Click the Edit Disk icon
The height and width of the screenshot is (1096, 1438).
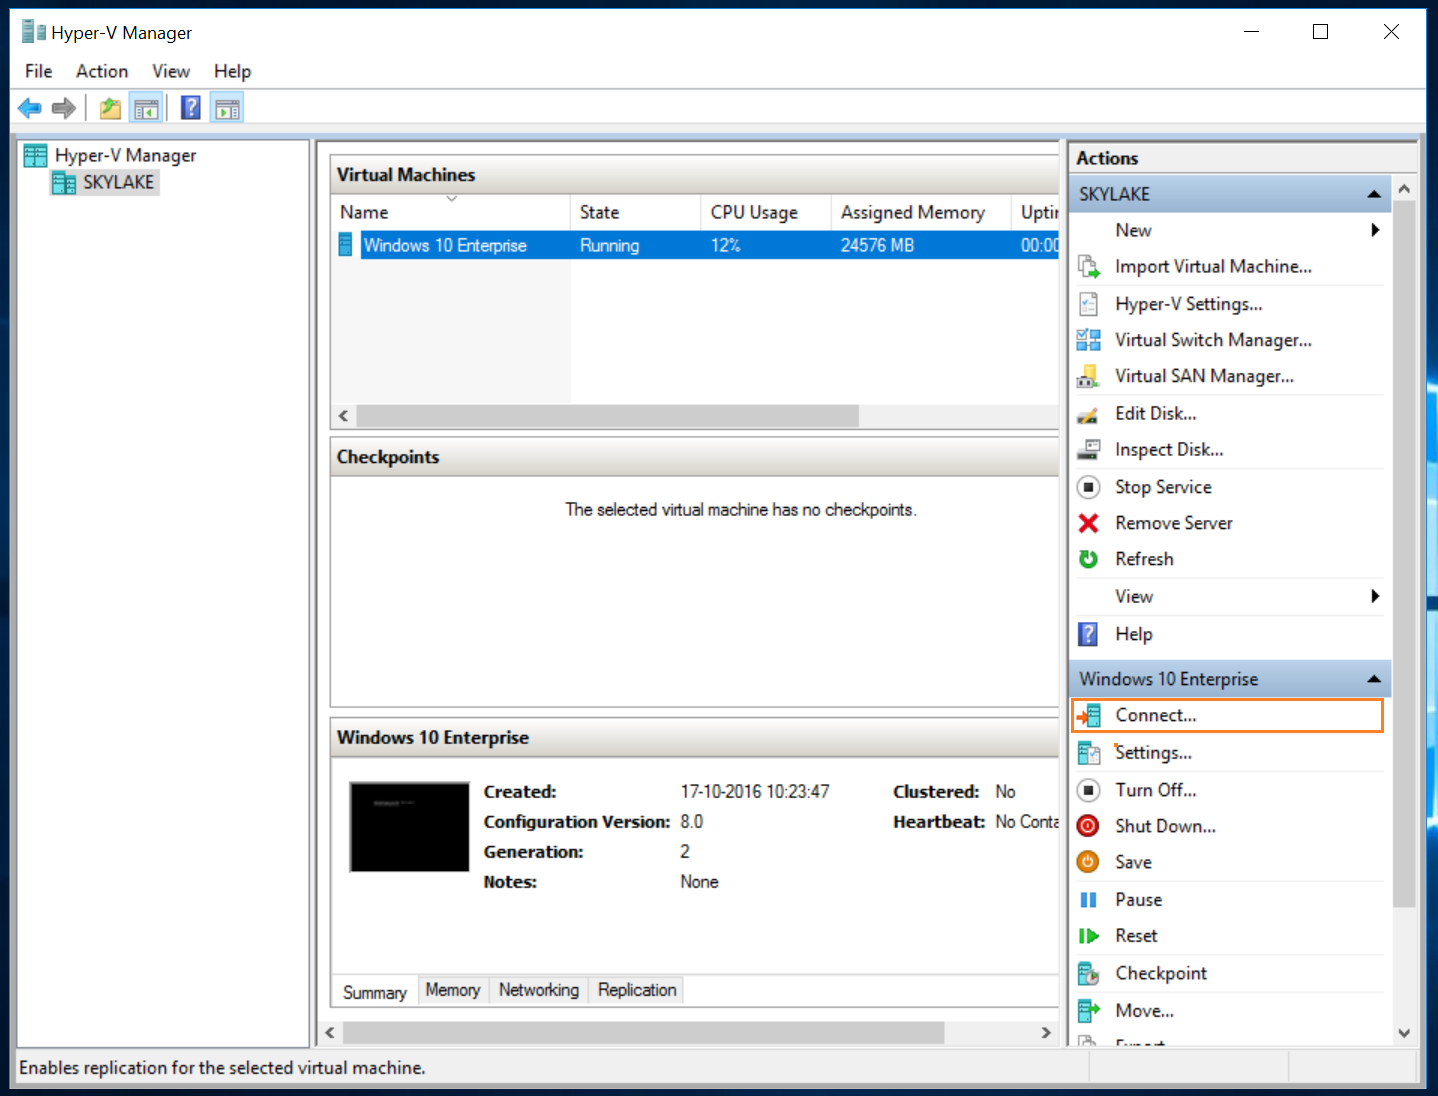(1089, 414)
